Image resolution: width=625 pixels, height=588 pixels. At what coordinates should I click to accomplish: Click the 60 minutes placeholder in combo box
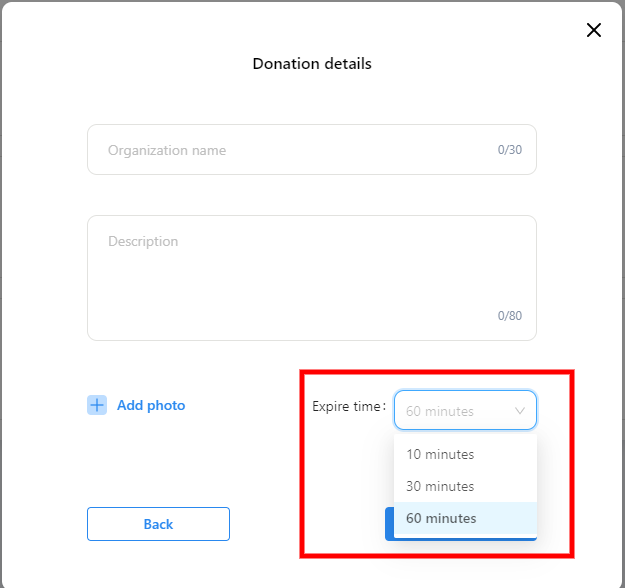click(x=440, y=411)
